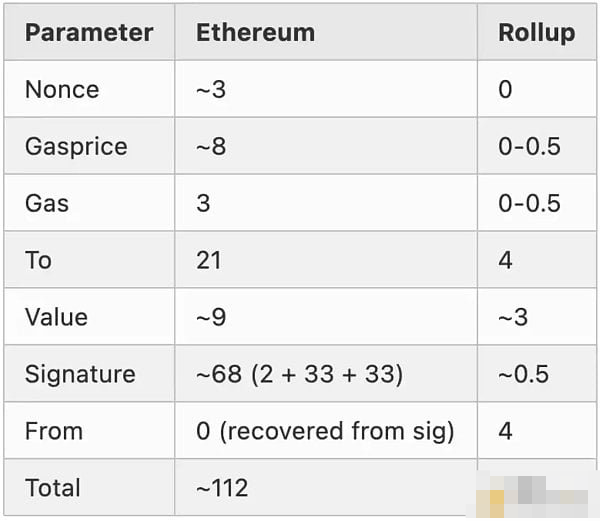Select the "0 (recovered from sig)" cell
The width and height of the screenshot is (600, 521).
coord(325,431)
